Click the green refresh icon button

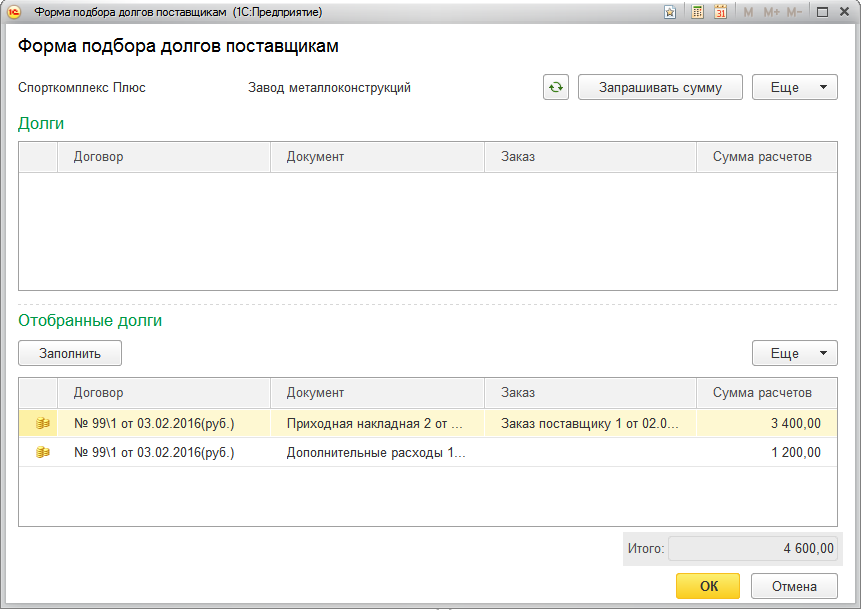(x=556, y=87)
